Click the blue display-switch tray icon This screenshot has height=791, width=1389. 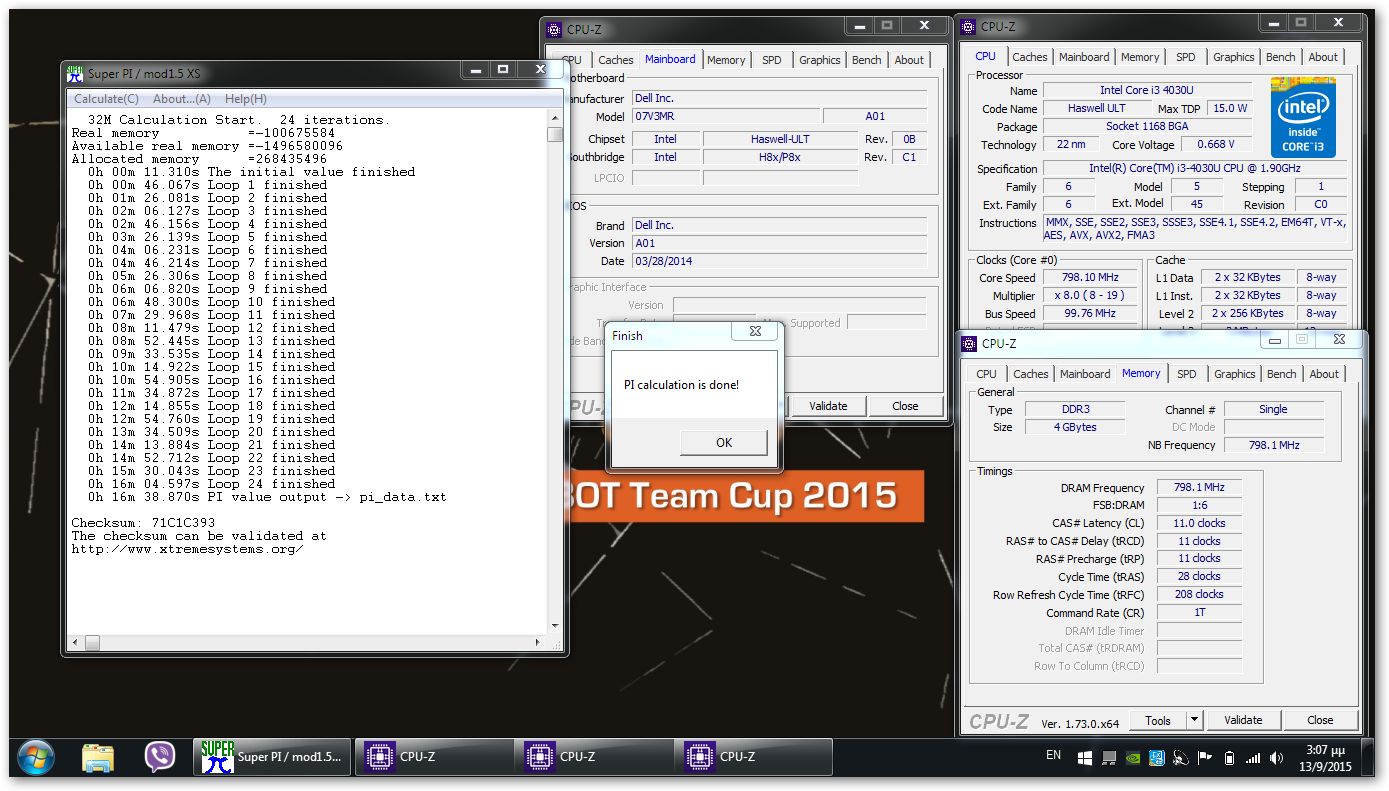pos(1157,757)
